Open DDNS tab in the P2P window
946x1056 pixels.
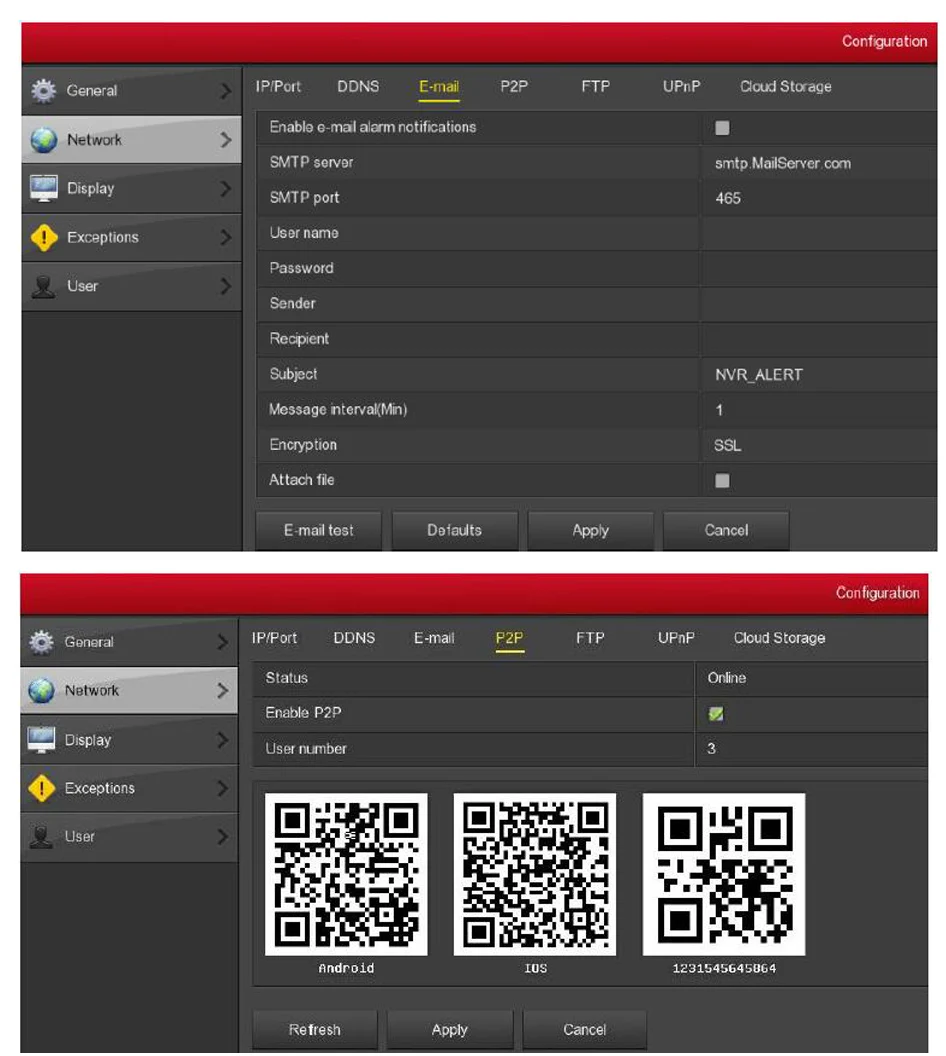(354, 638)
